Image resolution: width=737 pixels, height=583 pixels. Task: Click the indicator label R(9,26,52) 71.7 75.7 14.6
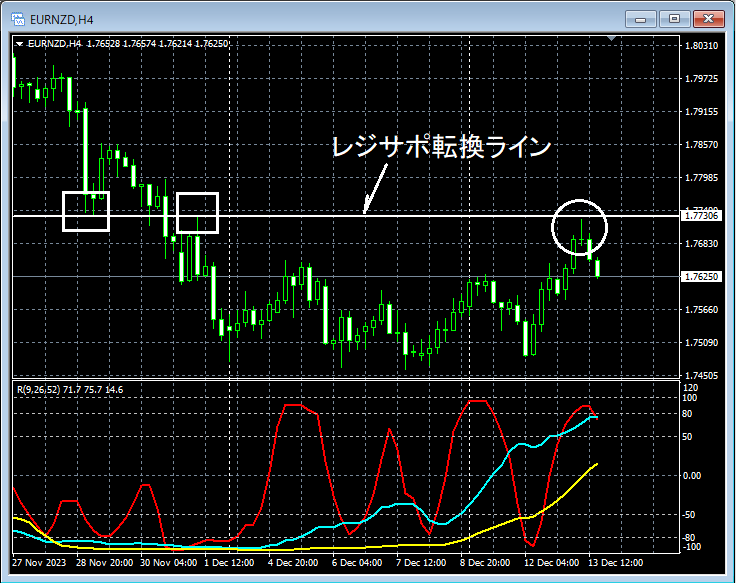pyautogui.click(x=70, y=390)
